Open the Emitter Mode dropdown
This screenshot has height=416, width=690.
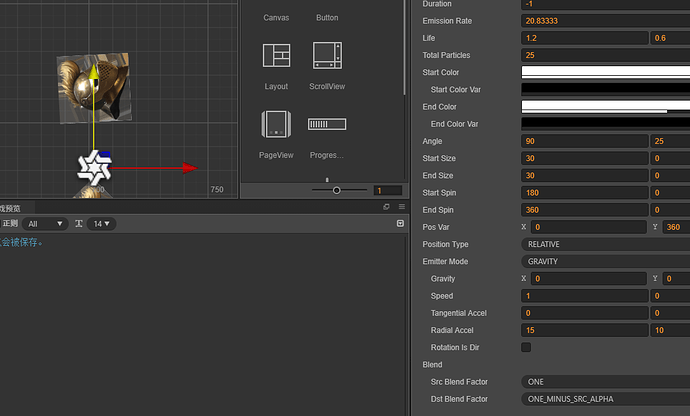tap(605, 261)
